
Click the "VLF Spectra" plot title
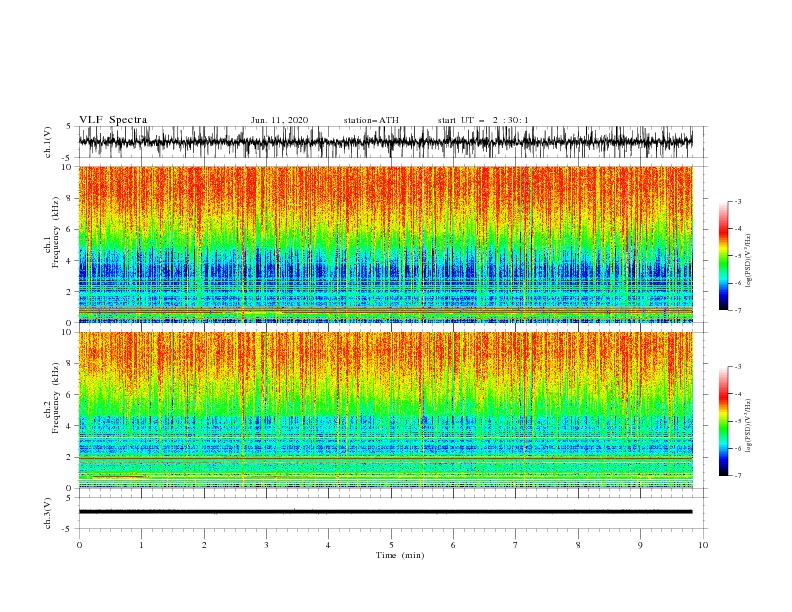coord(113,120)
